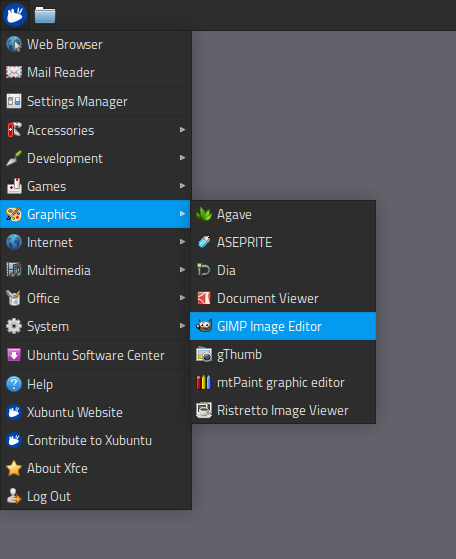Screen dimensions: 456x559
Task: Choose Log Out menu item
Action: (96, 496)
